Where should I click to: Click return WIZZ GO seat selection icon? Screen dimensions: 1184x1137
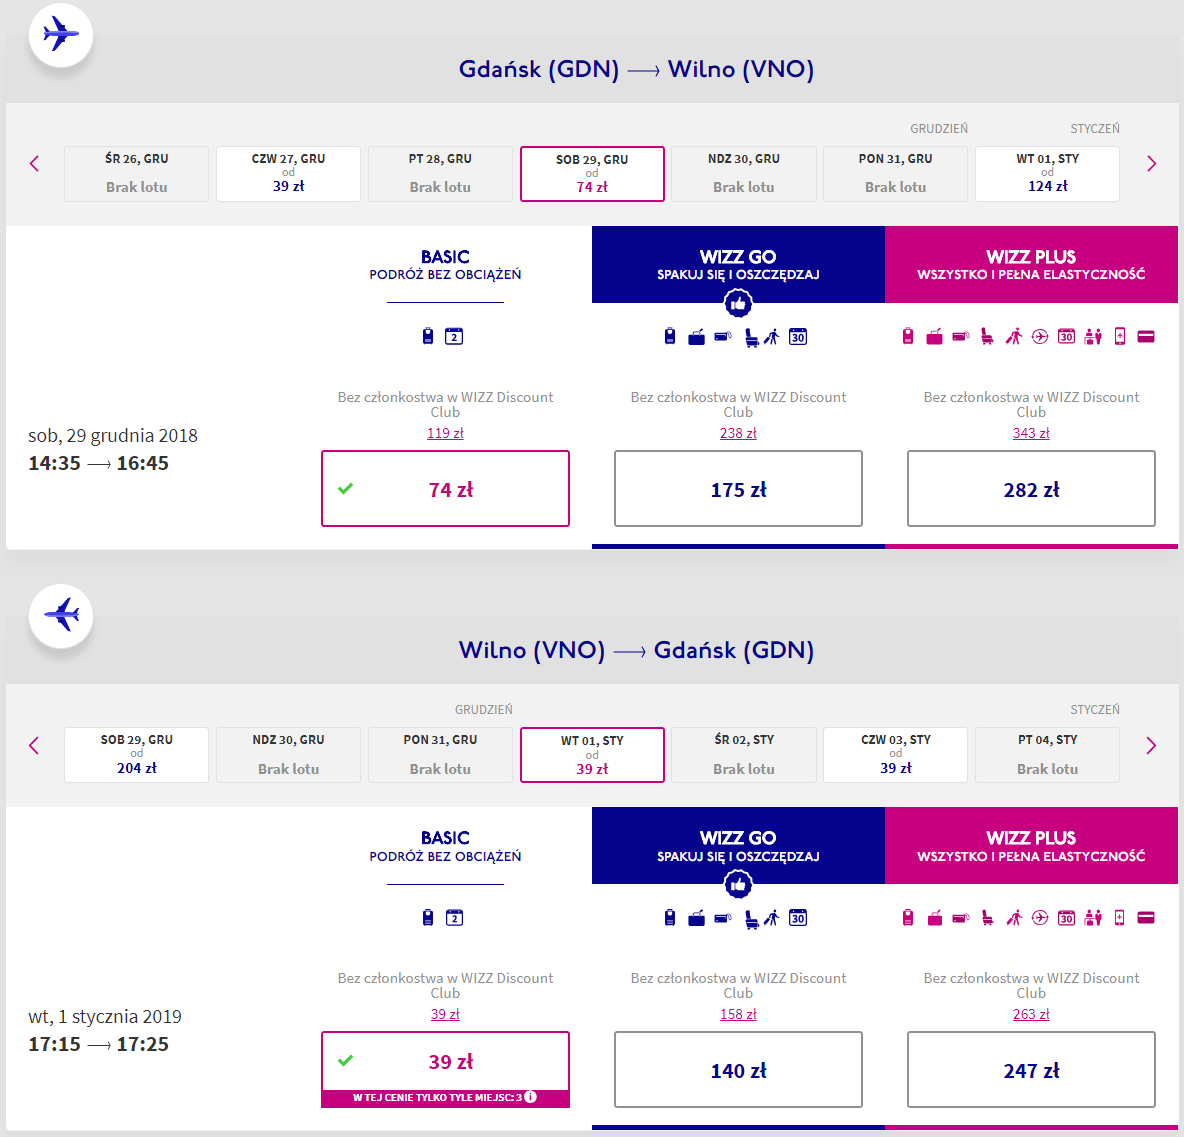click(x=751, y=918)
